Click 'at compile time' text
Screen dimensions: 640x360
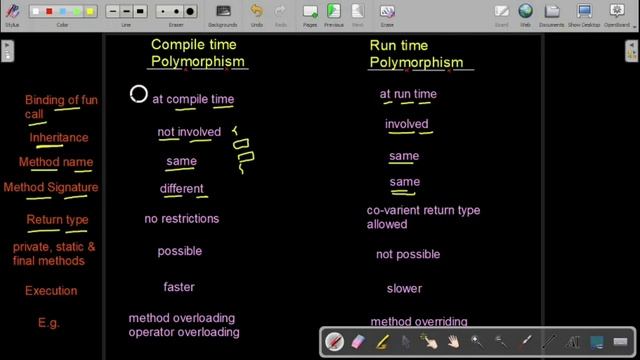click(193, 99)
